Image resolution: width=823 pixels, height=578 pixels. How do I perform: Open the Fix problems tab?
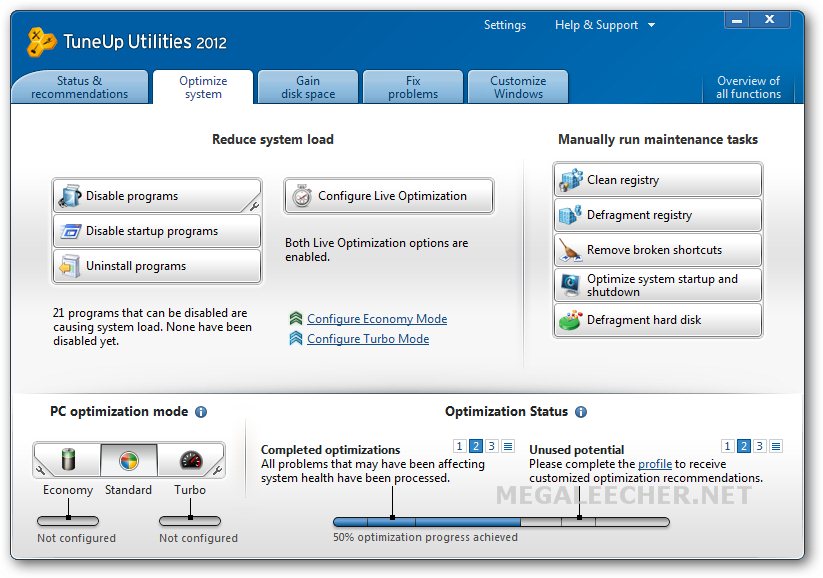point(413,87)
